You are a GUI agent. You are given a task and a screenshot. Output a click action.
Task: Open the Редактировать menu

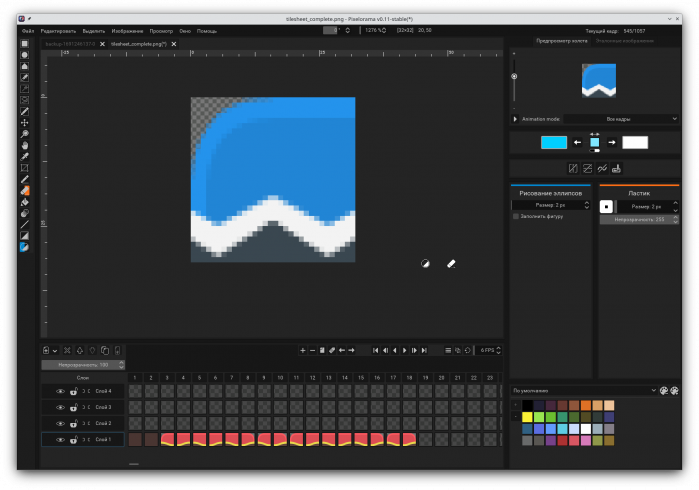[x=58, y=31]
